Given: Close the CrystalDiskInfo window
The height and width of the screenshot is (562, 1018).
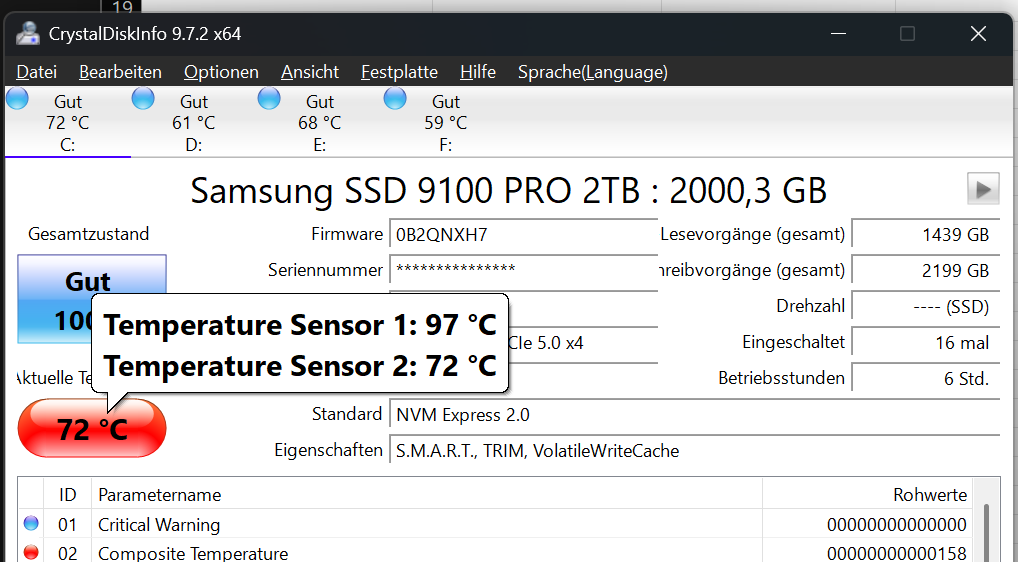Looking at the screenshot, I should click(x=978, y=33).
